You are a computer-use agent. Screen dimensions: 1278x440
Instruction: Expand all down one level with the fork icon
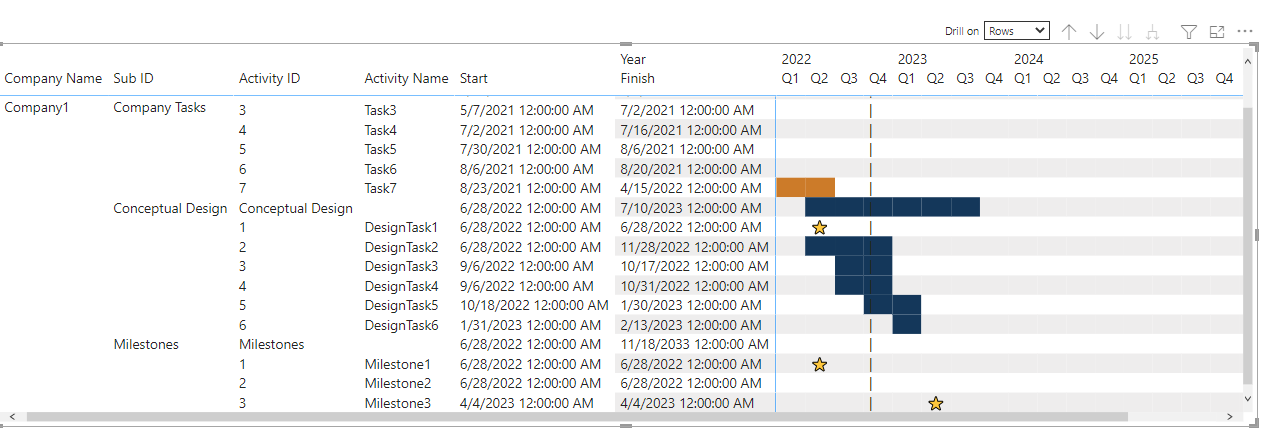(x=1153, y=32)
